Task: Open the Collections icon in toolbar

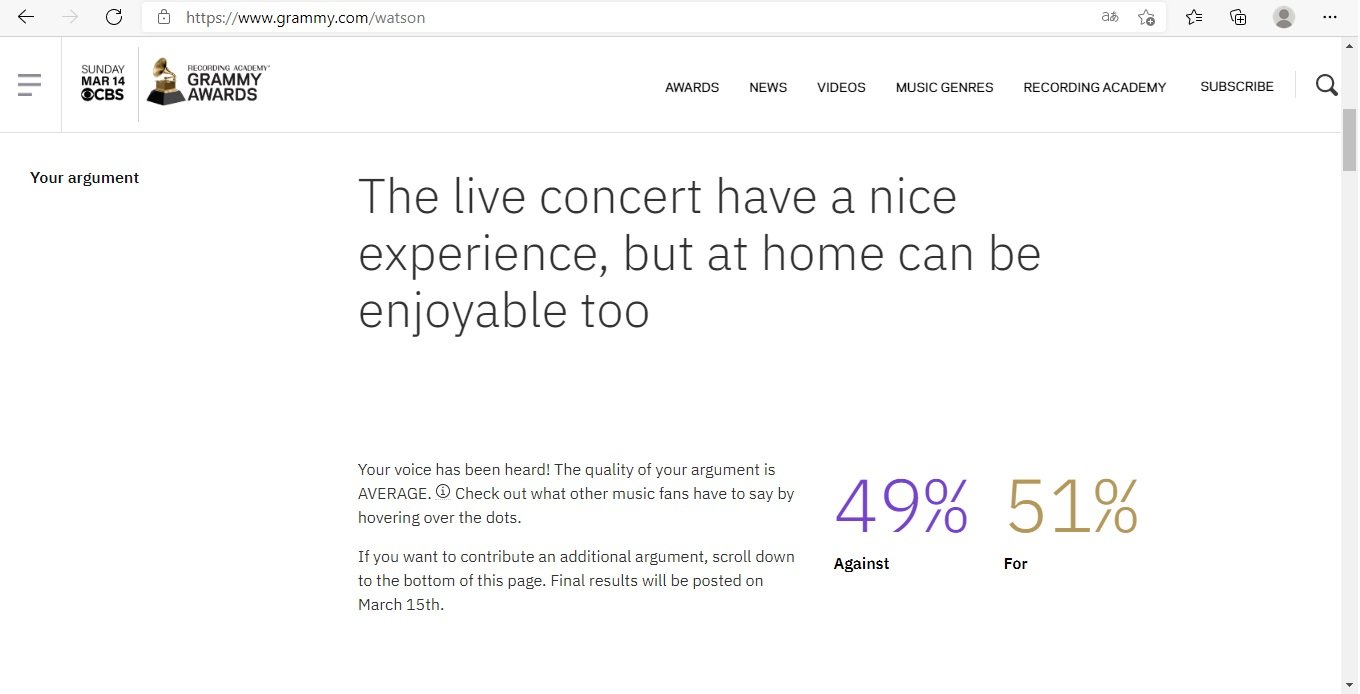Action: coord(1238,17)
